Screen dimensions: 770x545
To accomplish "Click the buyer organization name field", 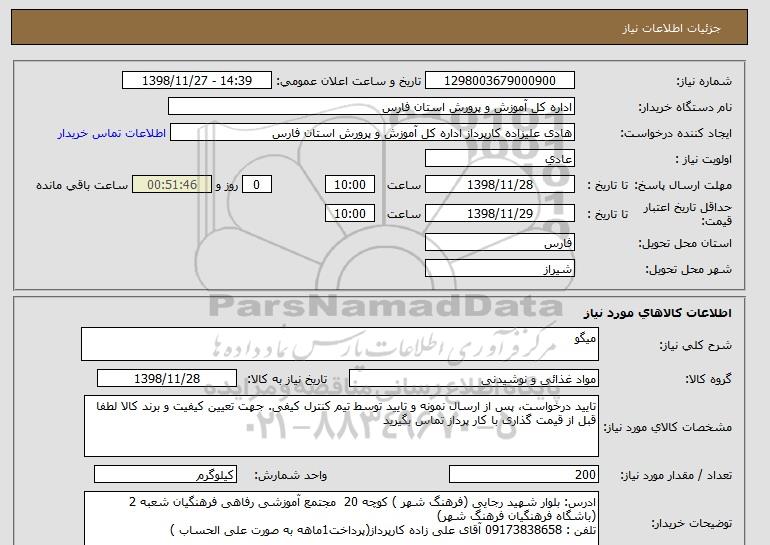I will pyautogui.click(x=371, y=107).
